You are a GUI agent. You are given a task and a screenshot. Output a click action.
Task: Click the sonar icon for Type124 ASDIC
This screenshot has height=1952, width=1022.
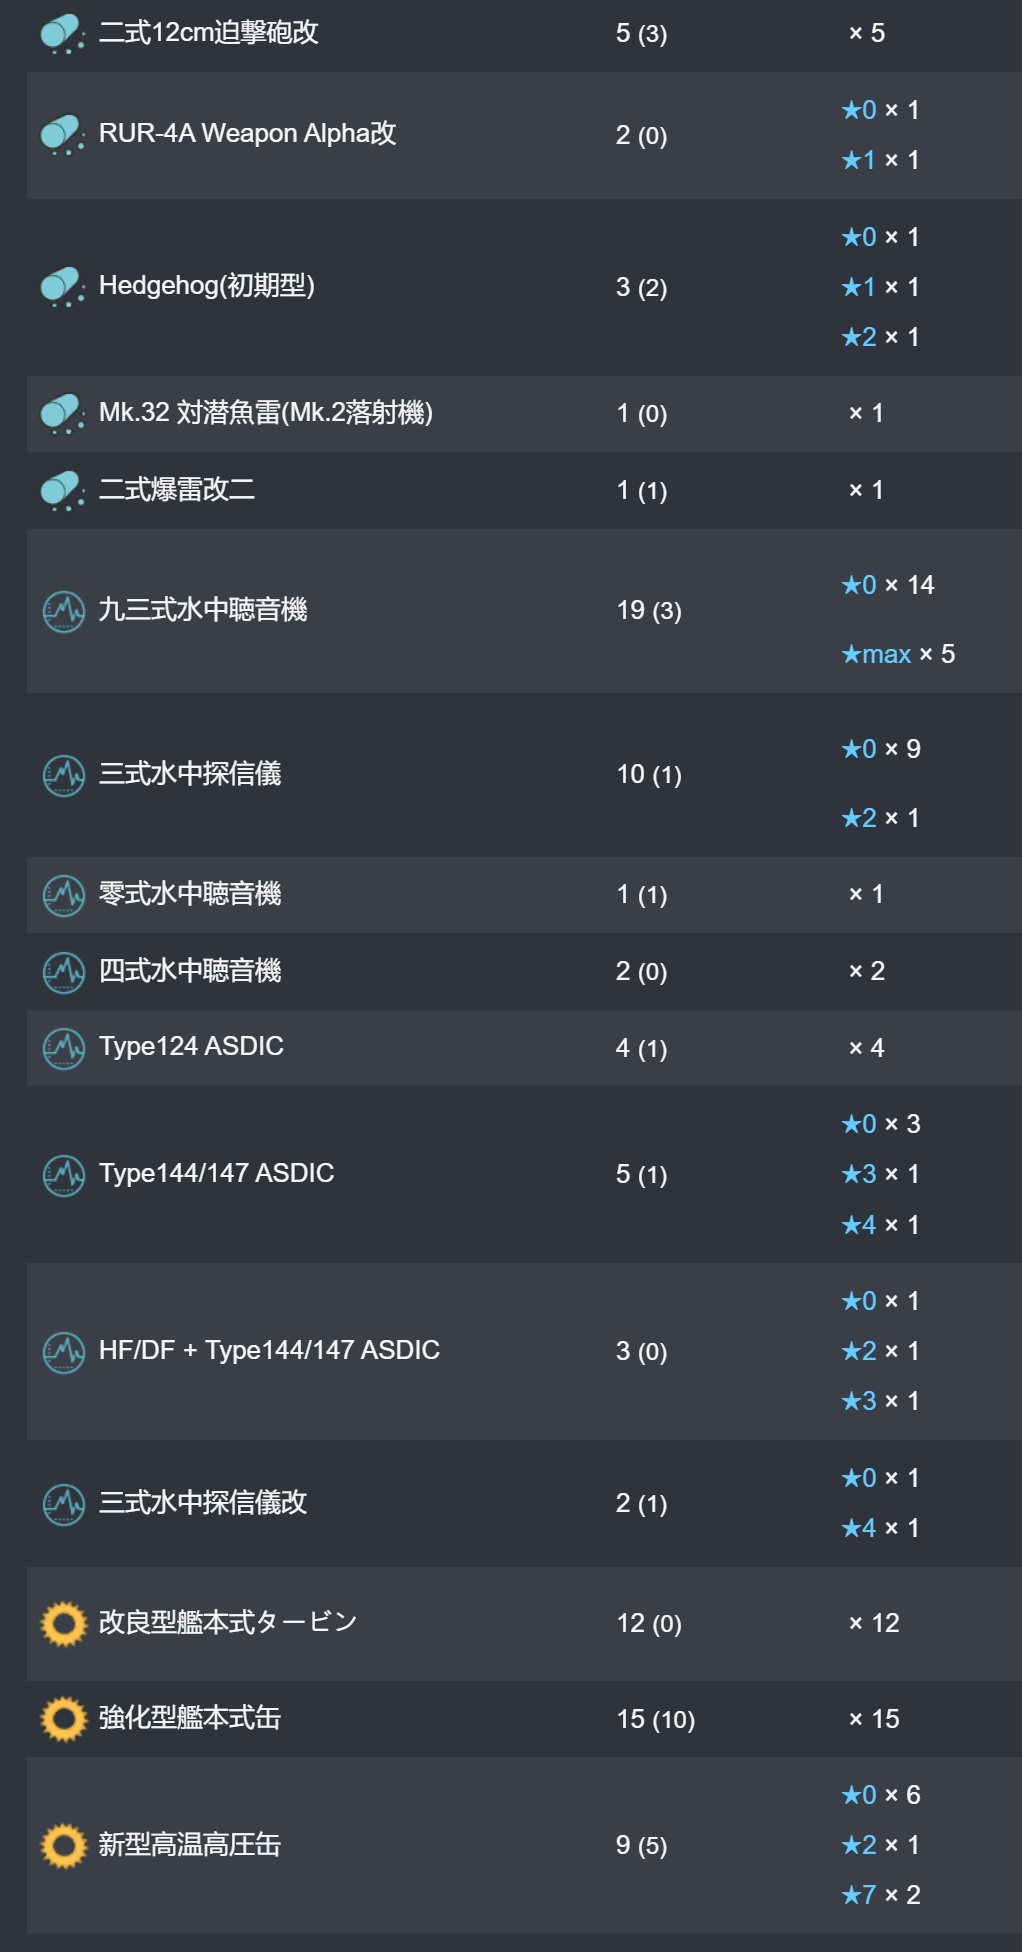[x=64, y=1048]
